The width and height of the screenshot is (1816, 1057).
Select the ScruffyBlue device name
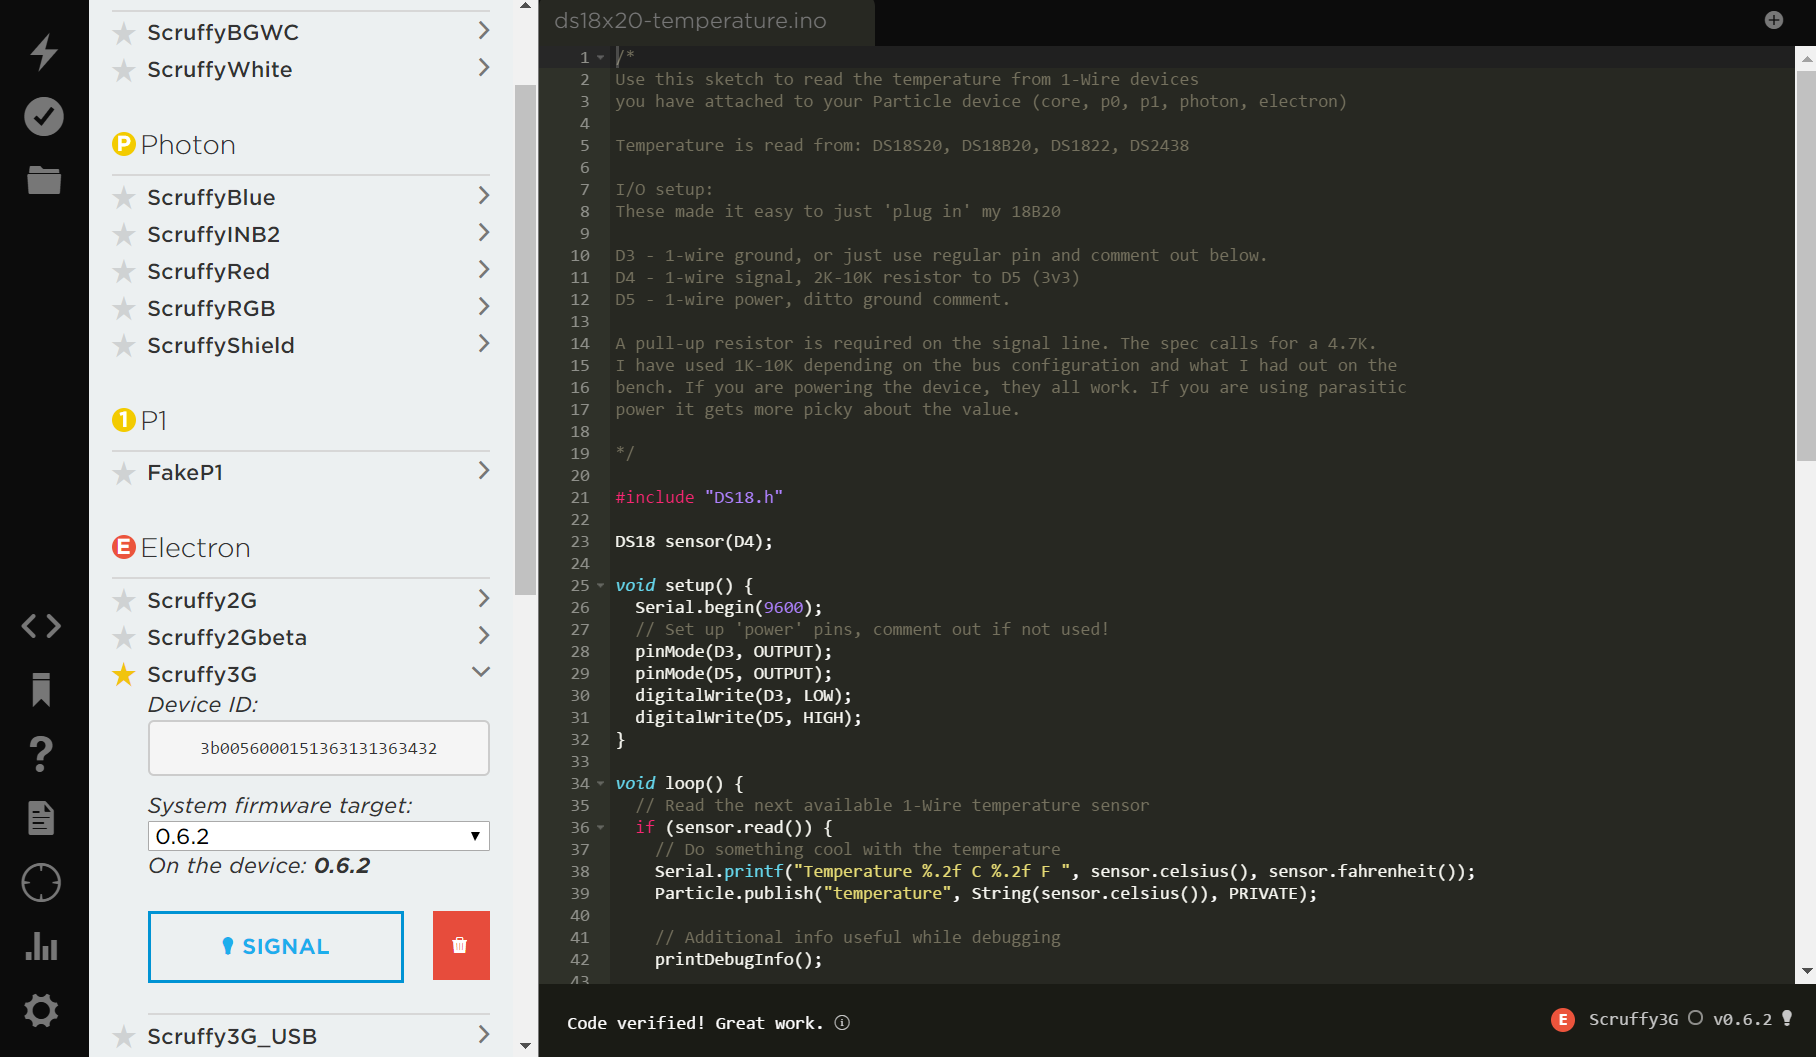(x=211, y=198)
